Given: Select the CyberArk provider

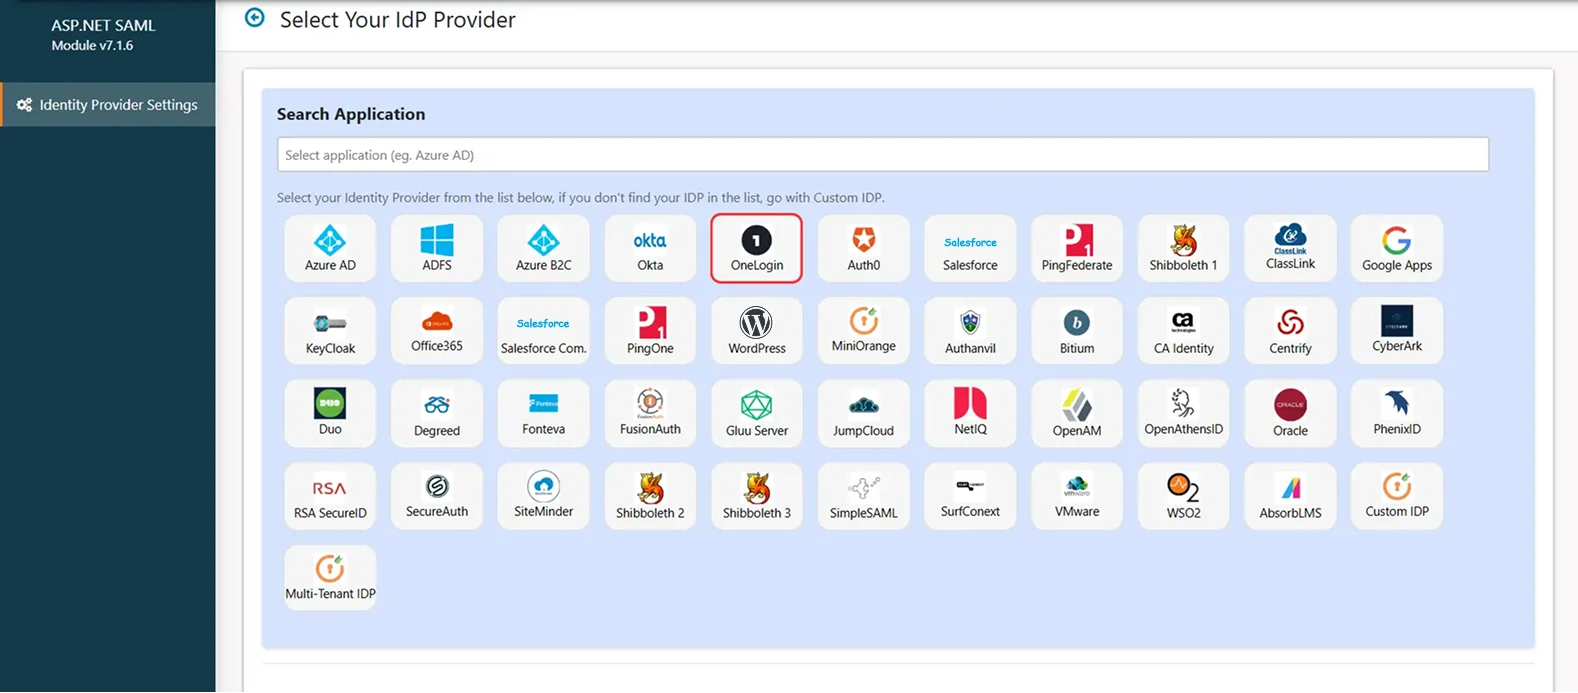Looking at the screenshot, I should (1397, 331).
